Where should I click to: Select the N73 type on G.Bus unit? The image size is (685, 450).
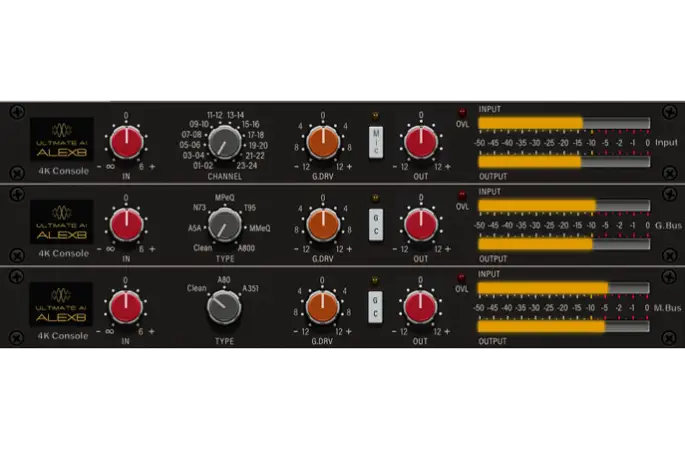click(198, 207)
